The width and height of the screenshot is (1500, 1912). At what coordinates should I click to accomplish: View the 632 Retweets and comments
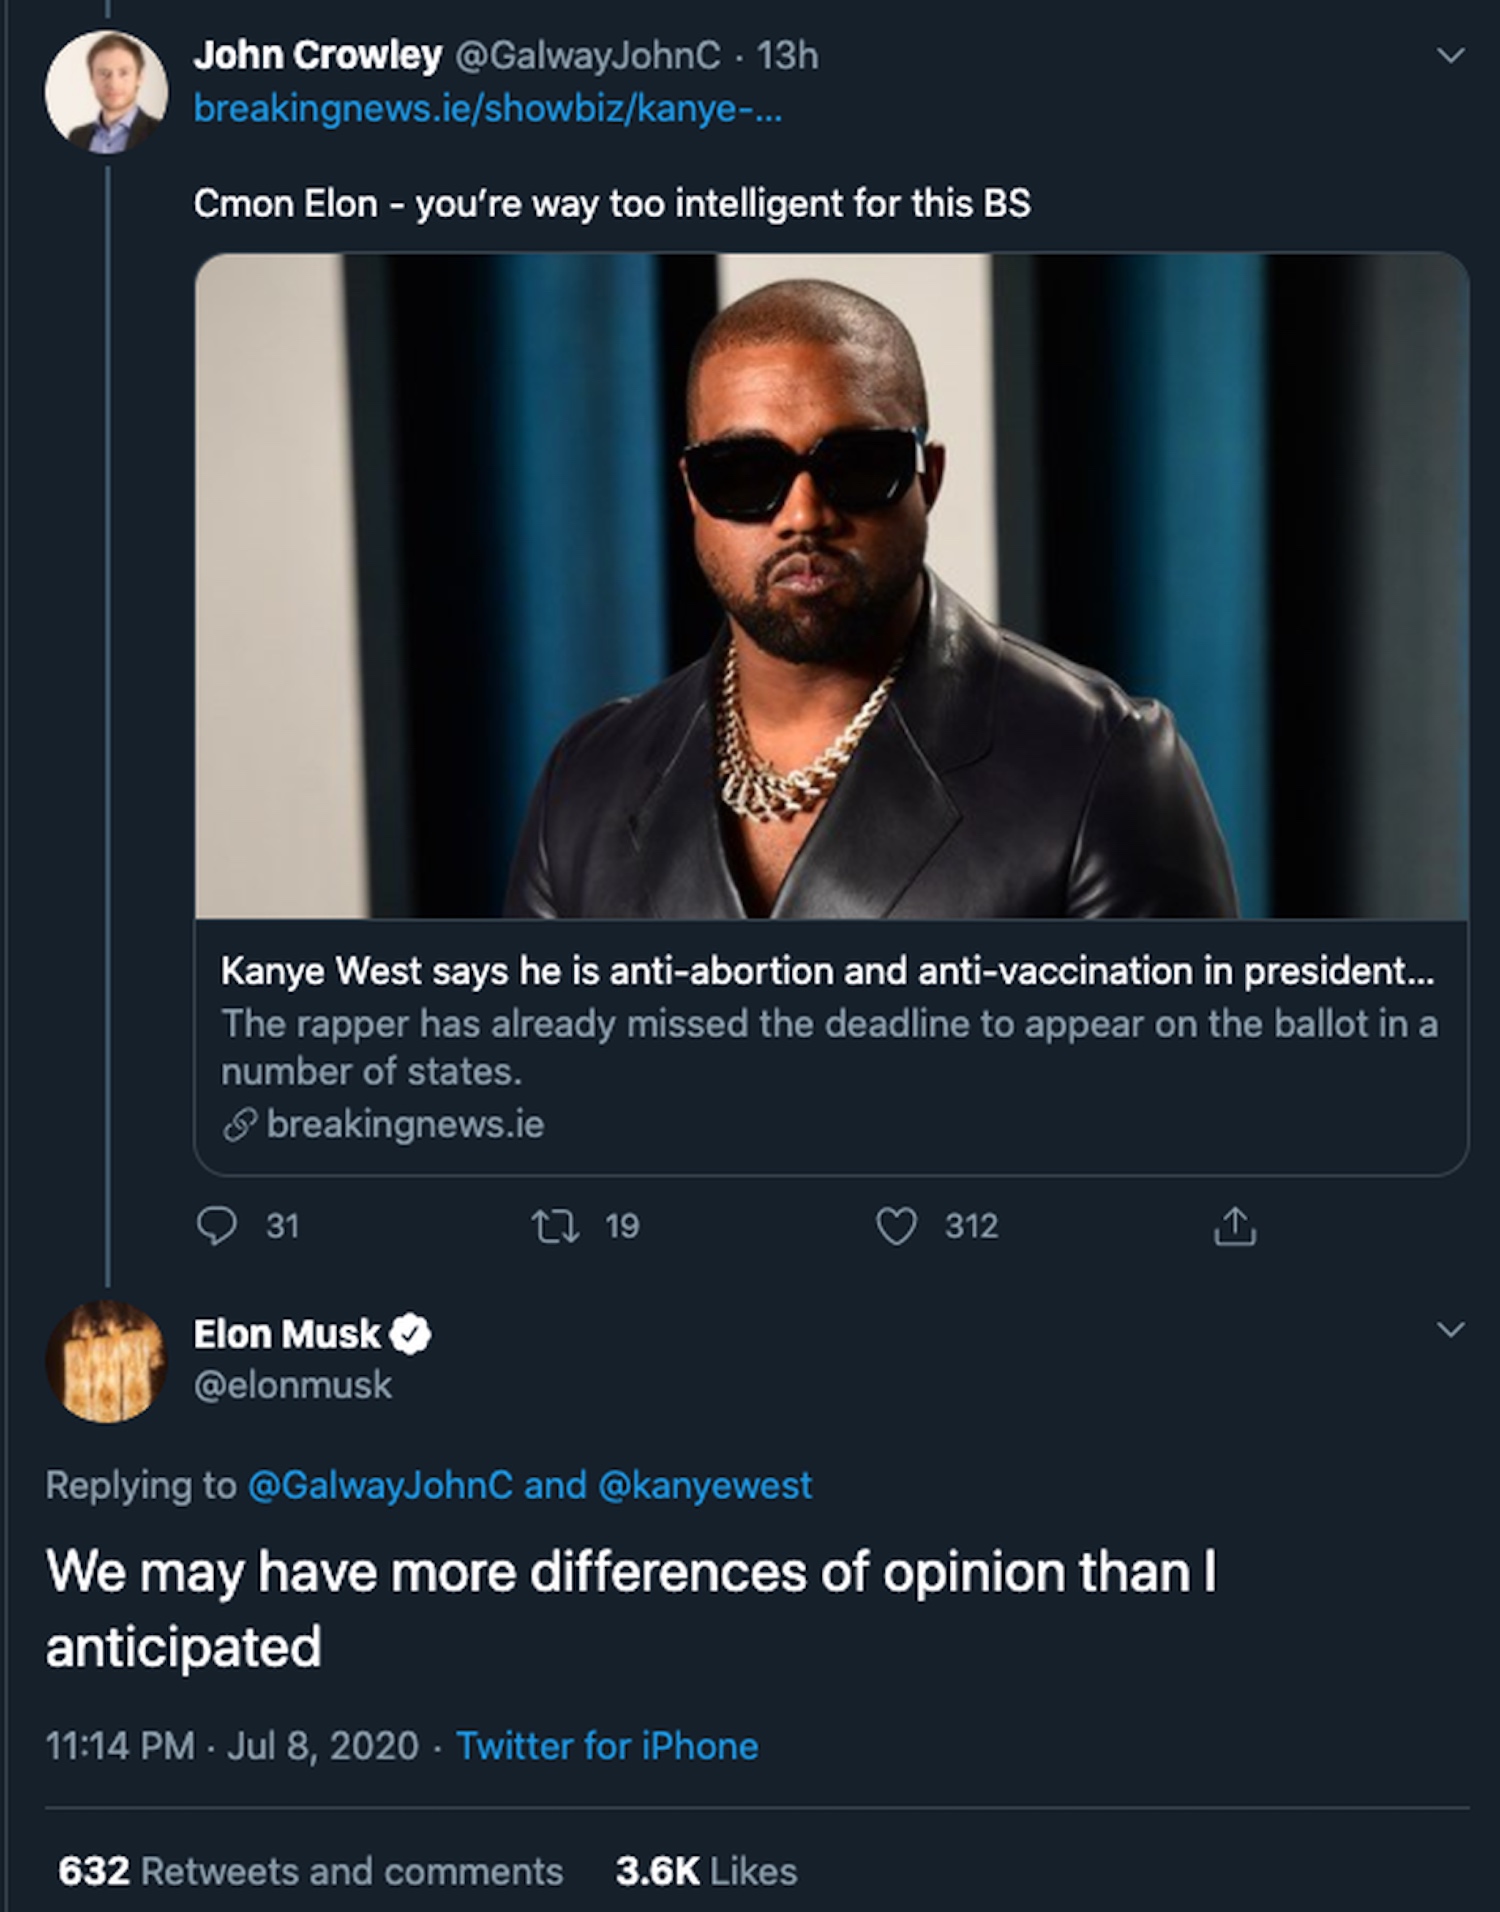click(311, 1871)
